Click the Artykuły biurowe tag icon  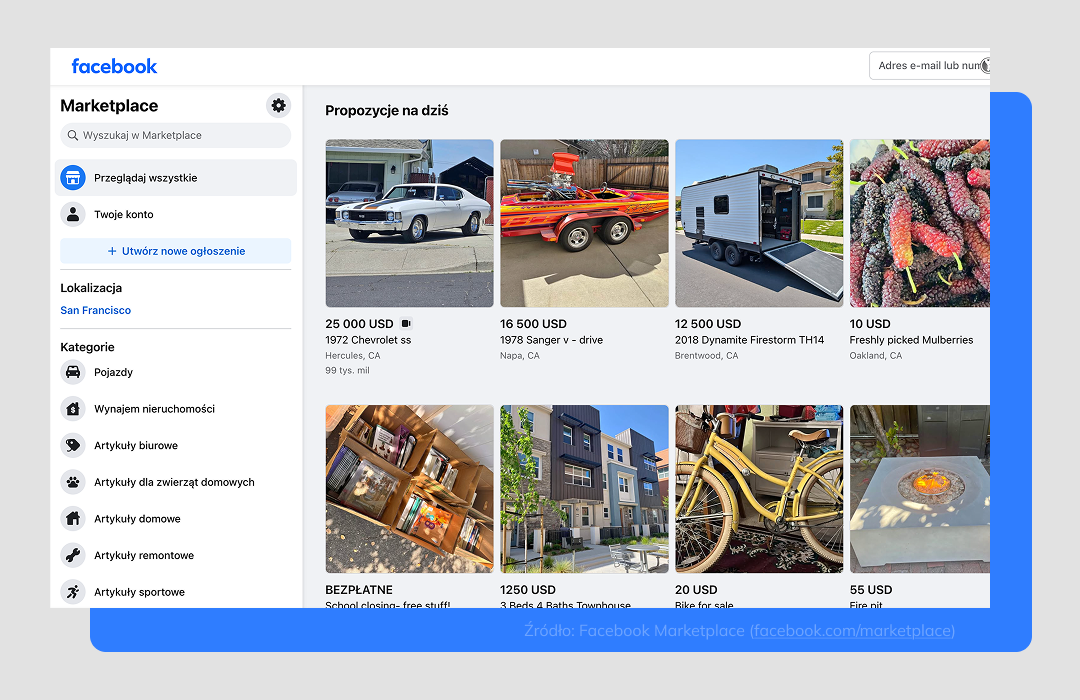point(72,445)
